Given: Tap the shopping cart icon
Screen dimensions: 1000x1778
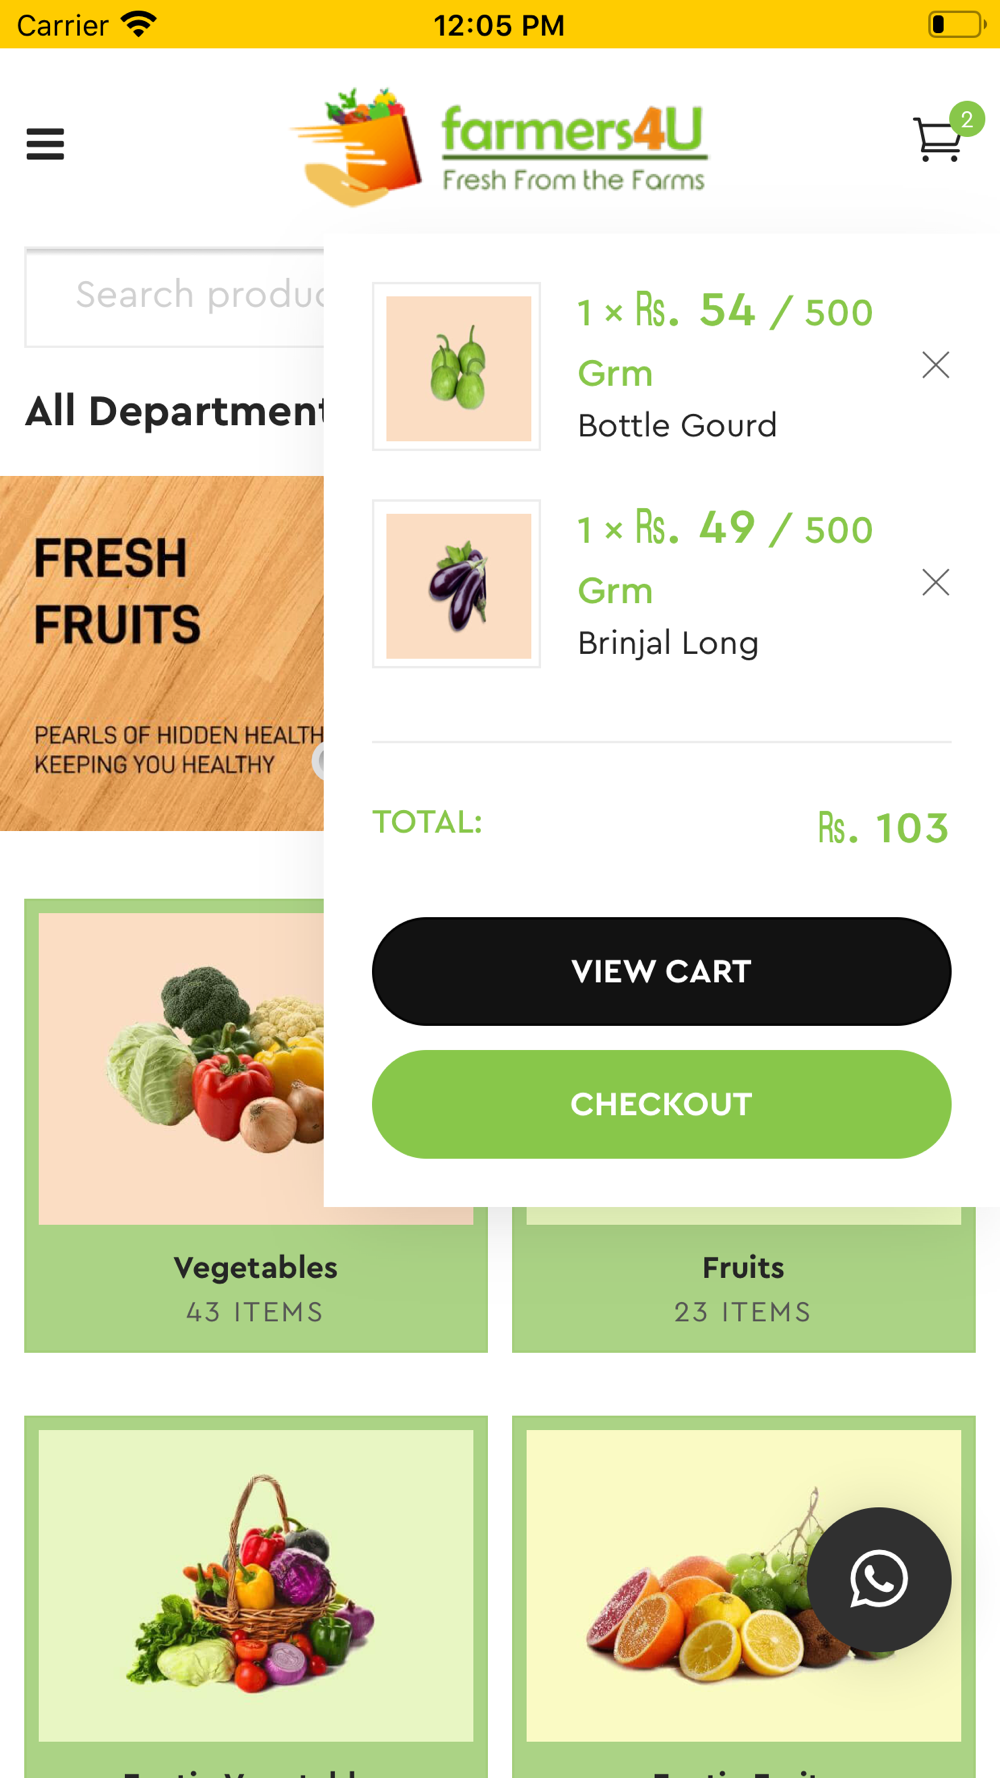Looking at the screenshot, I should tap(937, 141).
